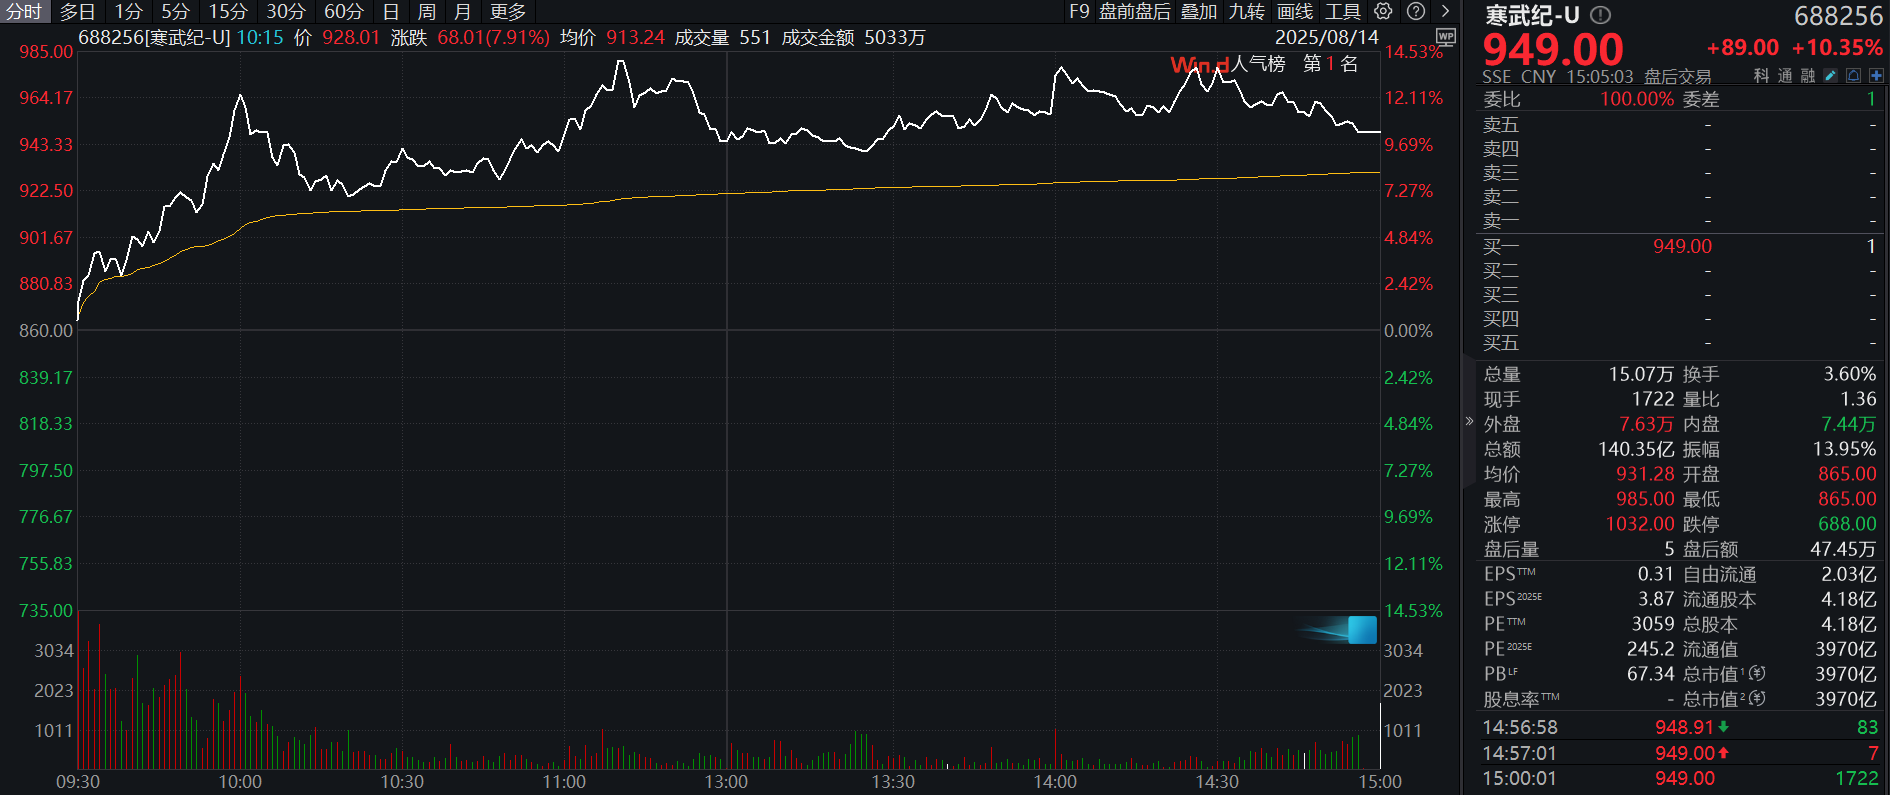
Task: Click the Wind人气榜 ranking link
Action: [1264, 64]
